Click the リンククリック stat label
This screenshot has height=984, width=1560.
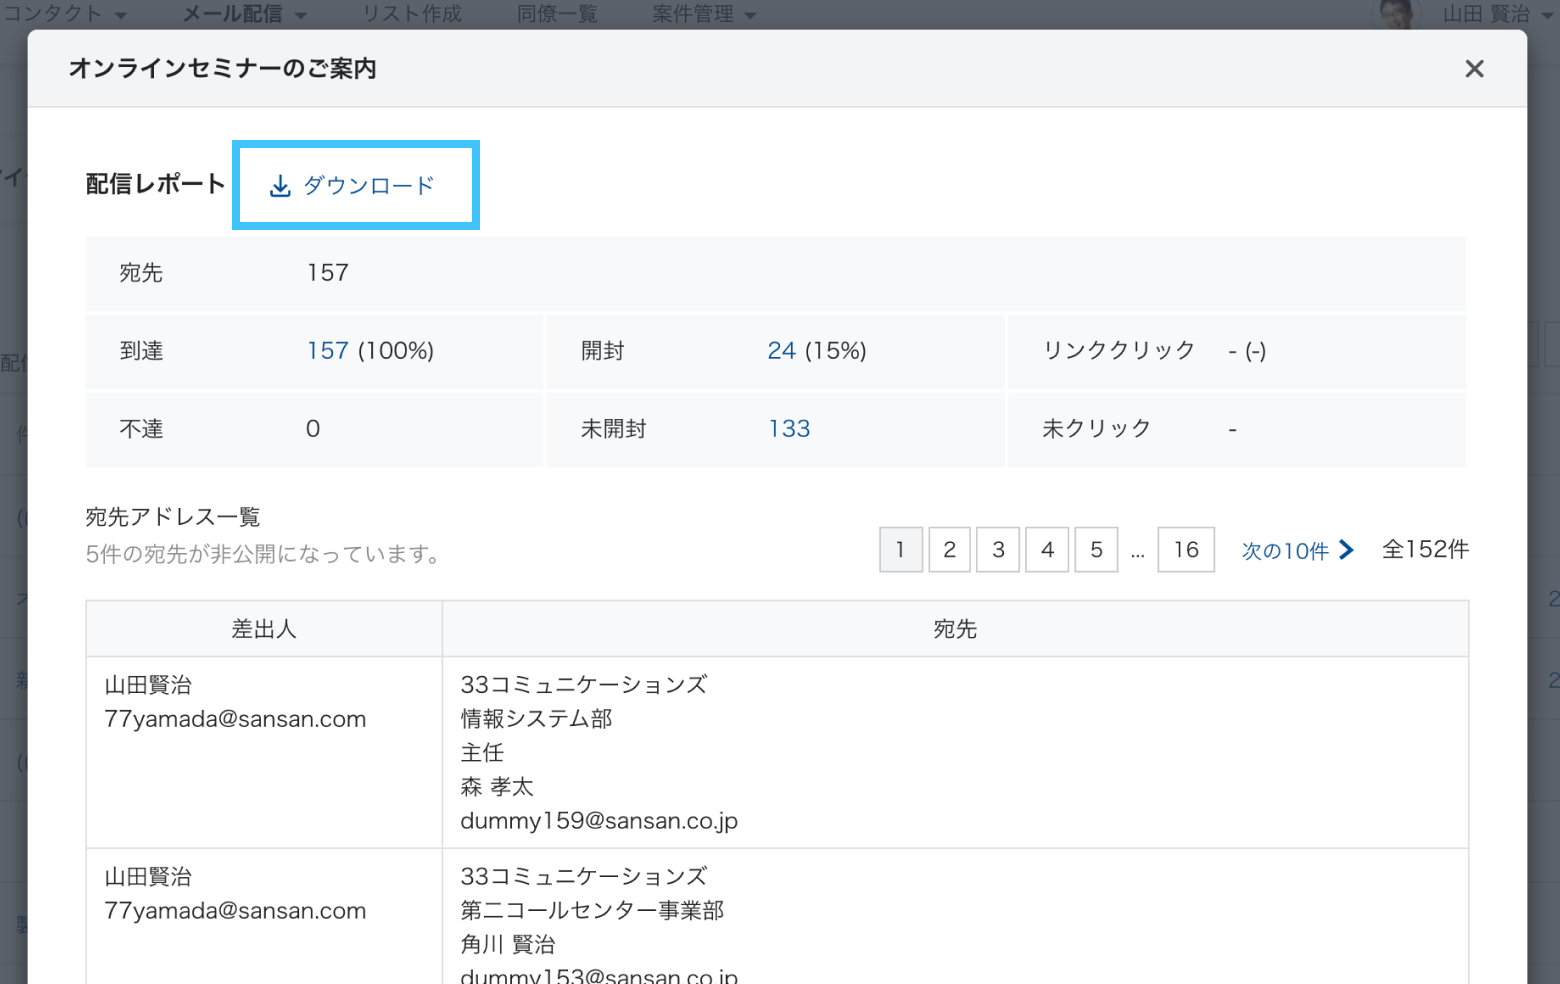point(1119,350)
